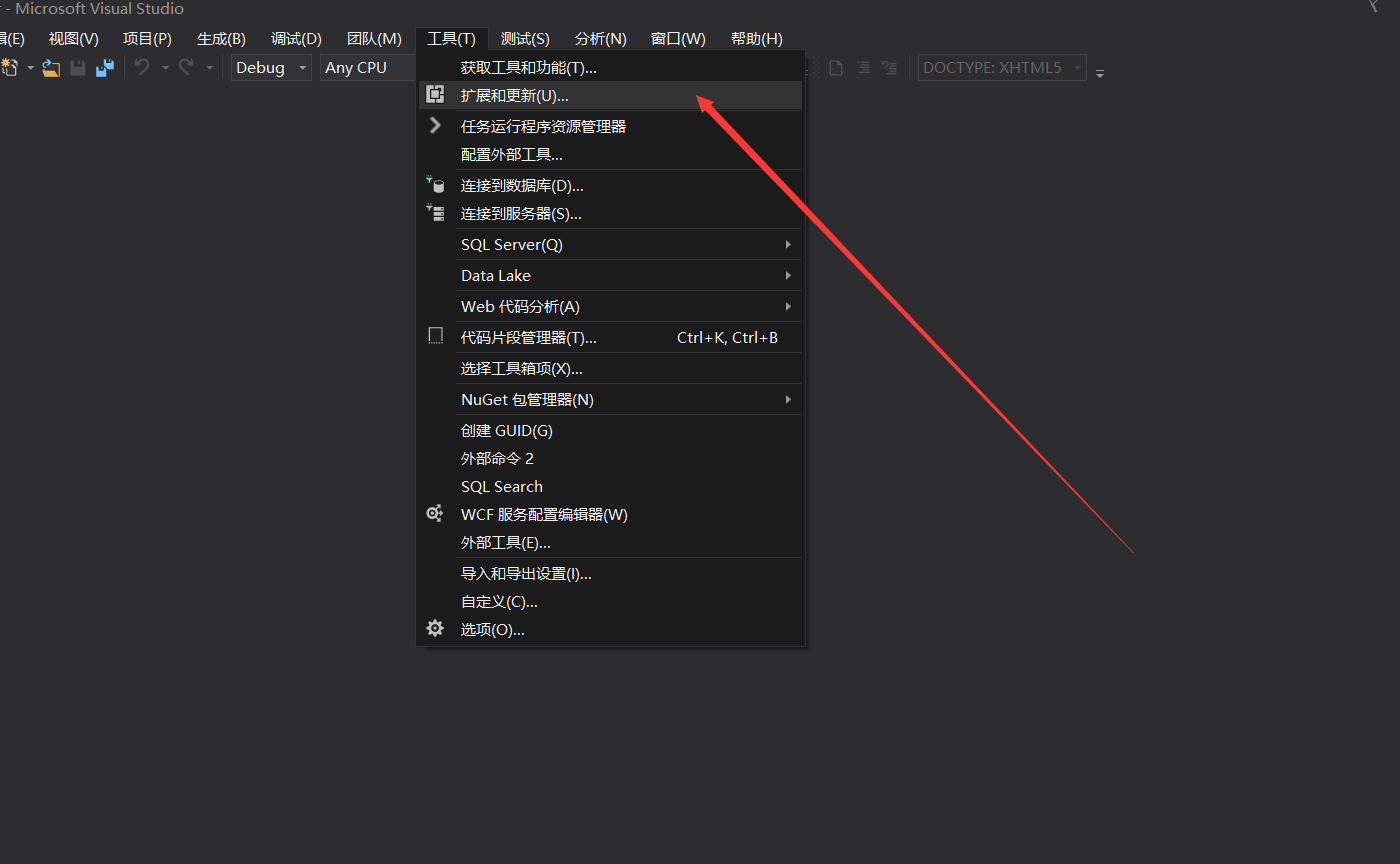This screenshot has height=864, width=1400.
Task: Open the Redo history dropdown arrow
Action: [209, 68]
